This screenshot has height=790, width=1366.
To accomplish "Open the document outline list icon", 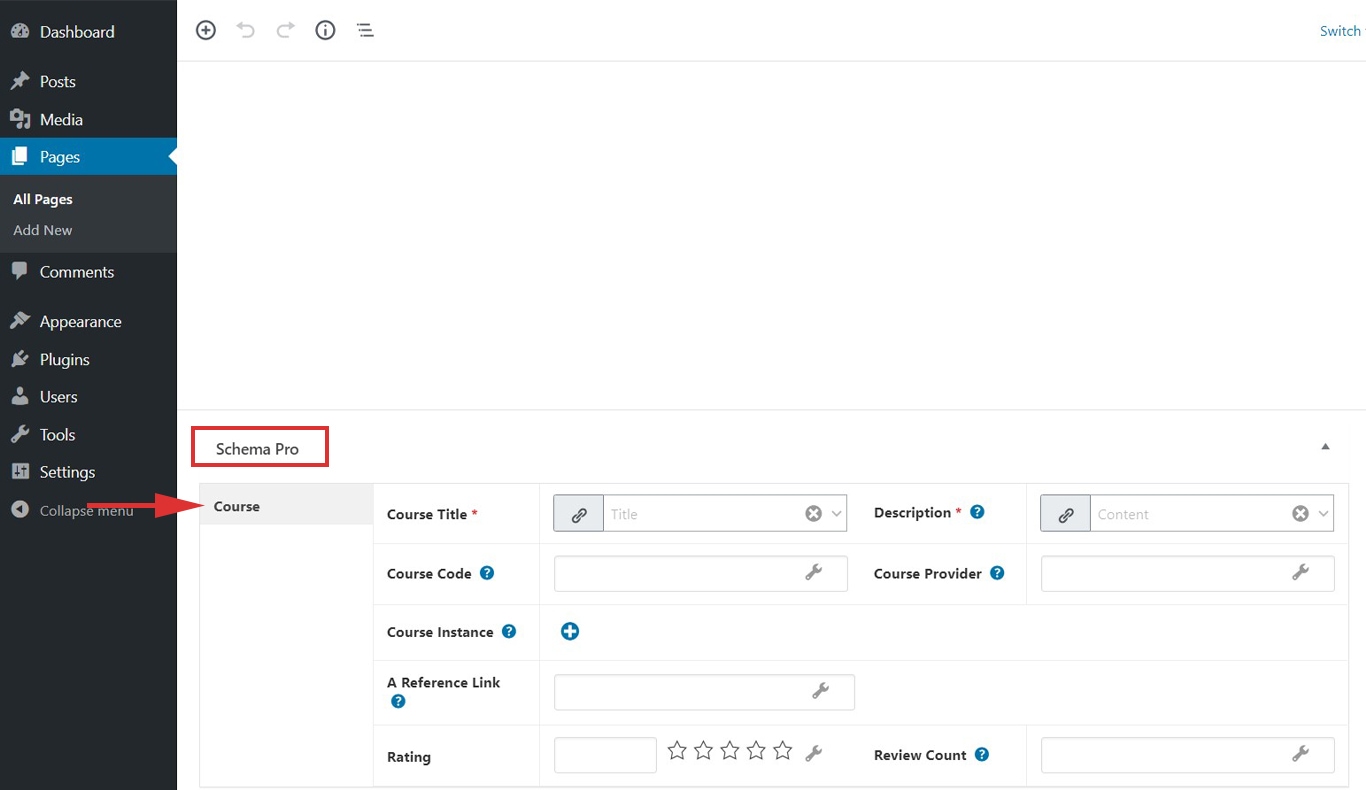I will tap(365, 30).
